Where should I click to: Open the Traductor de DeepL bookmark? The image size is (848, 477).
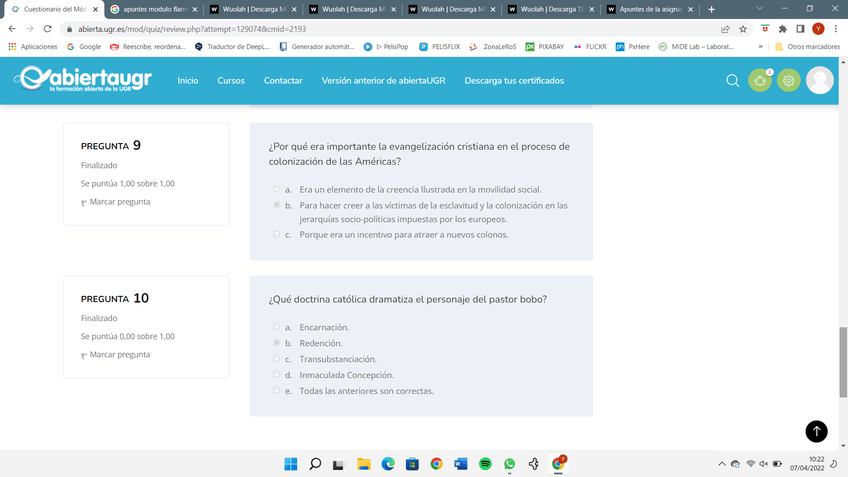click(x=232, y=47)
